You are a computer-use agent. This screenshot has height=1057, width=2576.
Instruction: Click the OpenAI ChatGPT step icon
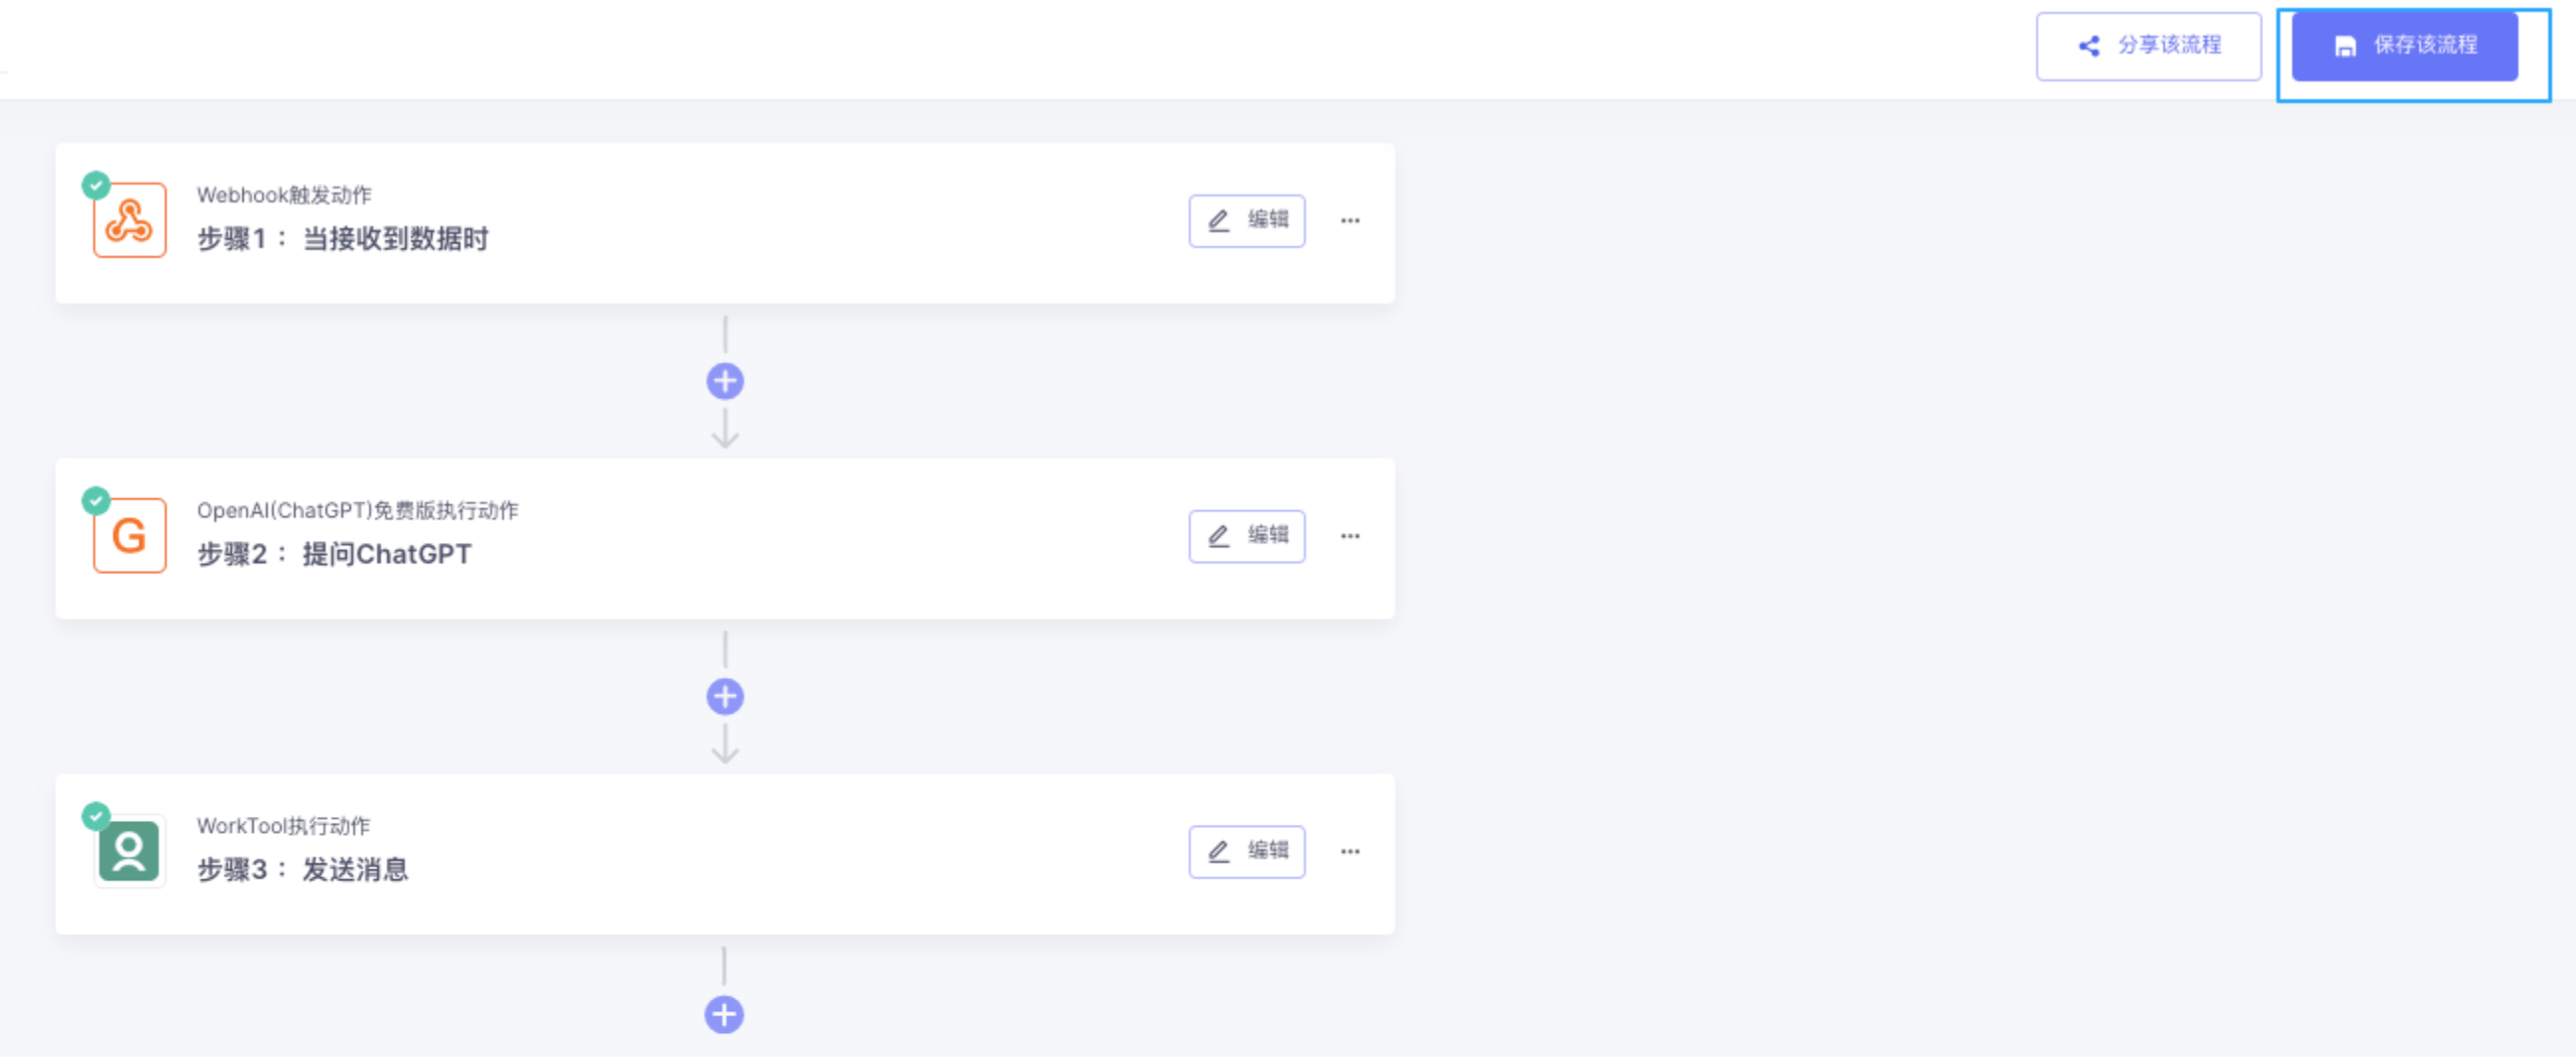tap(129, 536)
